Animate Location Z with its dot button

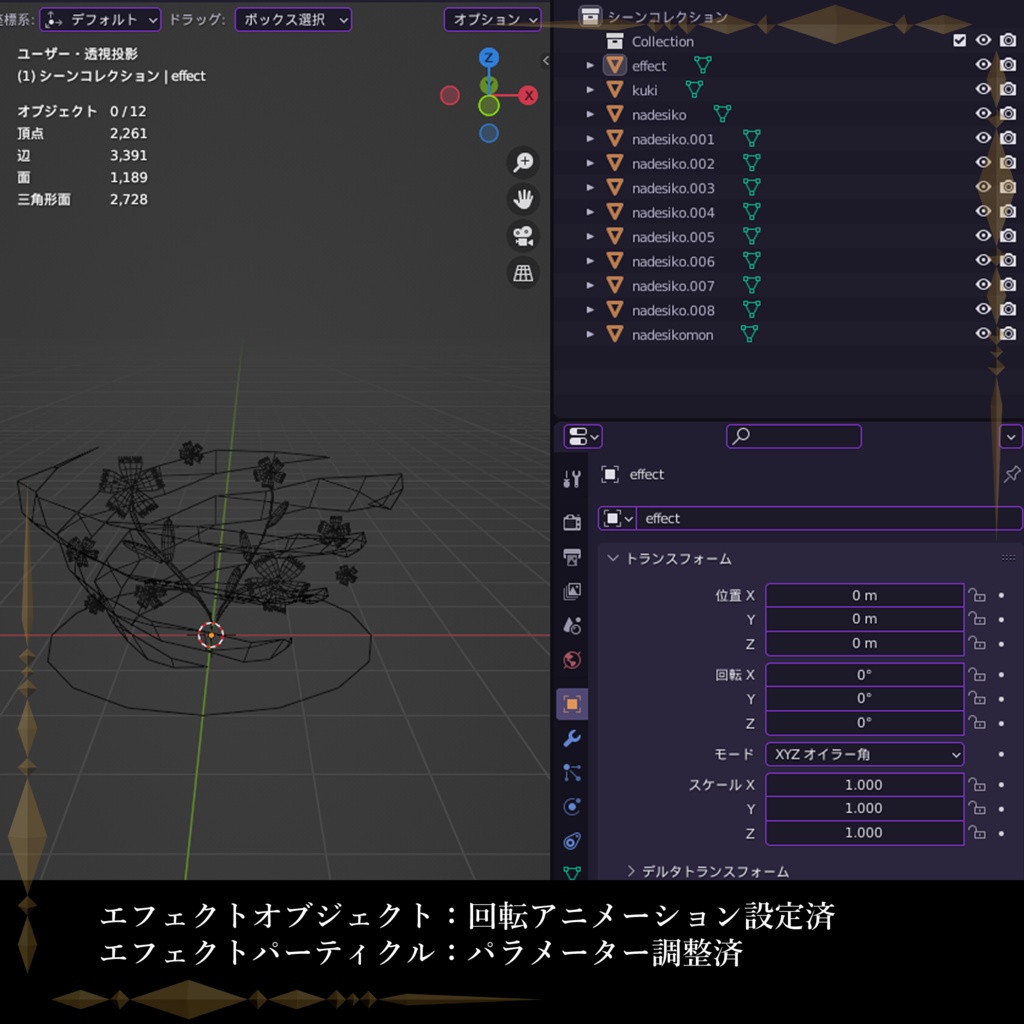1001,644
